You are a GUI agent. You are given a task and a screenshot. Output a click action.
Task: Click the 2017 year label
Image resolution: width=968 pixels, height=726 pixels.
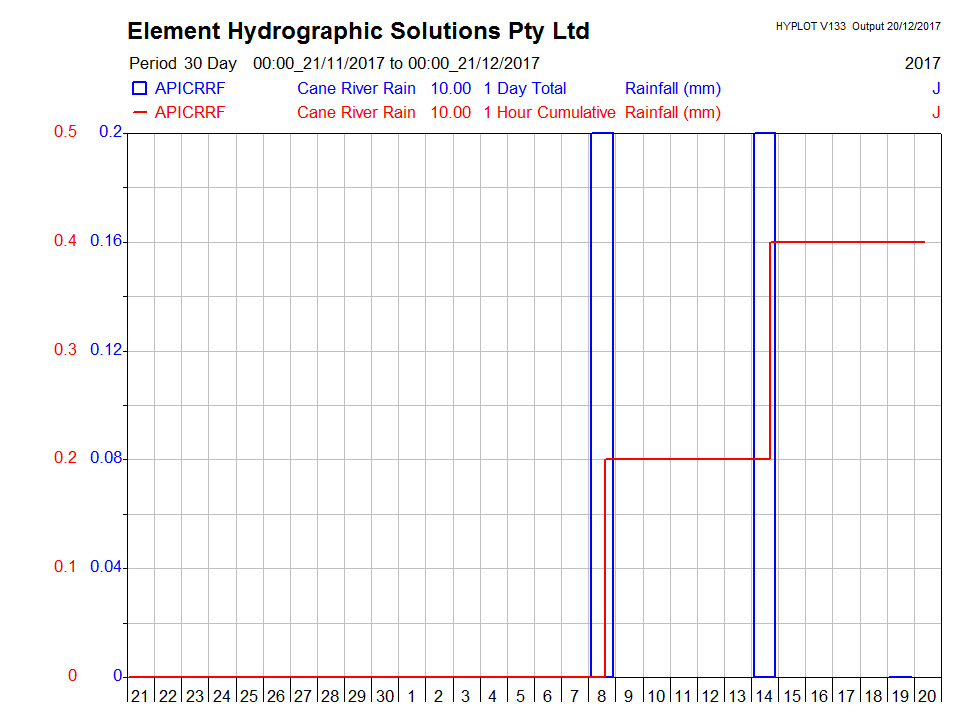922,63
